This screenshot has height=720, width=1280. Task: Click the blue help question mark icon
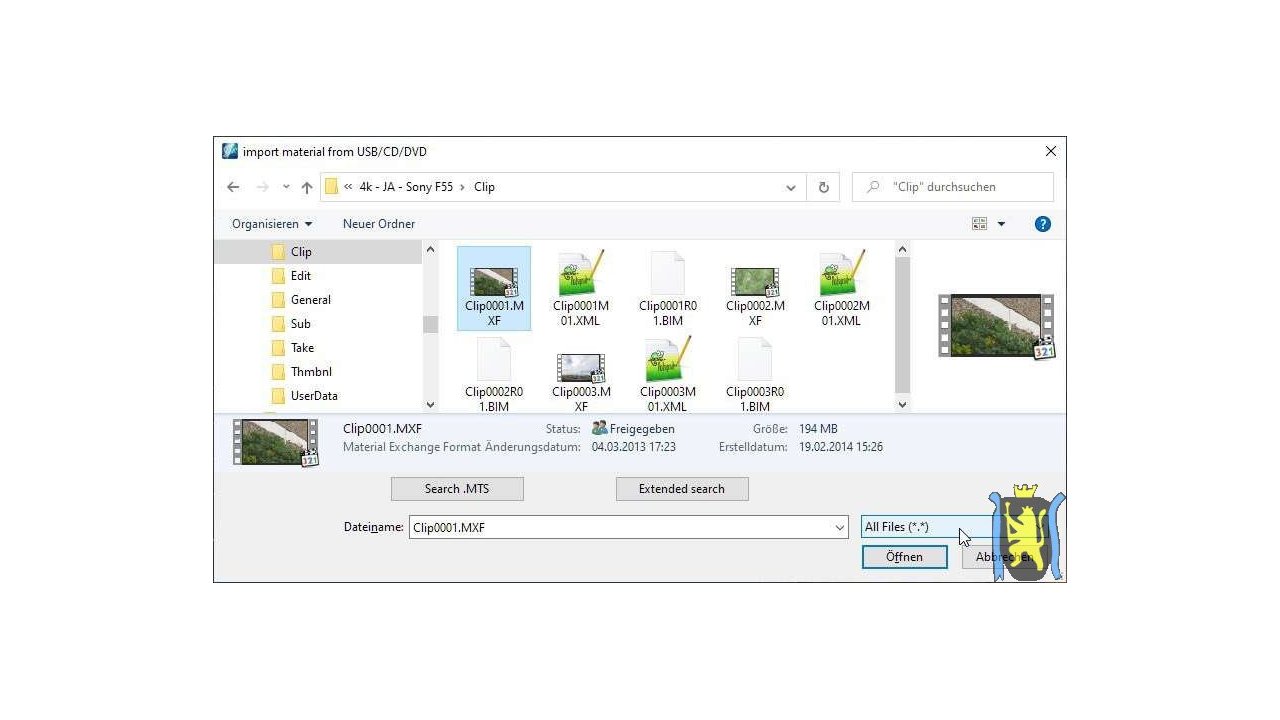[1042, 224]
